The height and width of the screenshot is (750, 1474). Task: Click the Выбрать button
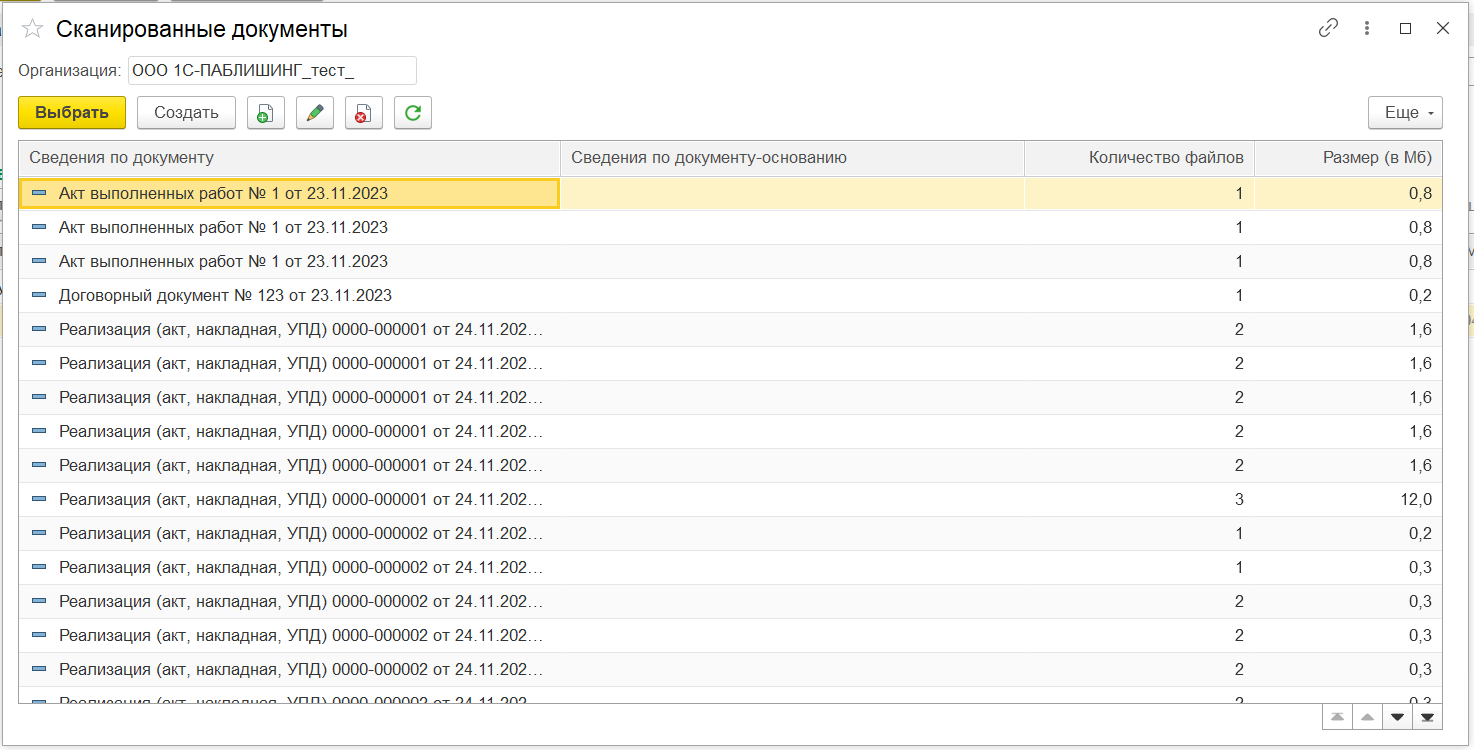(72, 113)
